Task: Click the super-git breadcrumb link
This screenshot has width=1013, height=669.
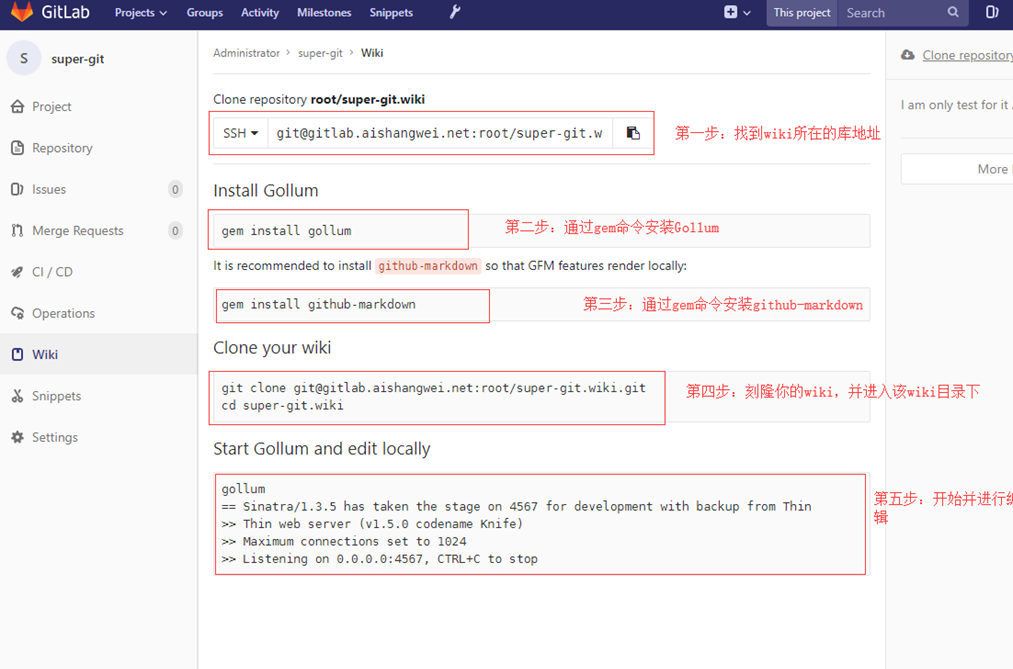Action: (x=320, y=53)
